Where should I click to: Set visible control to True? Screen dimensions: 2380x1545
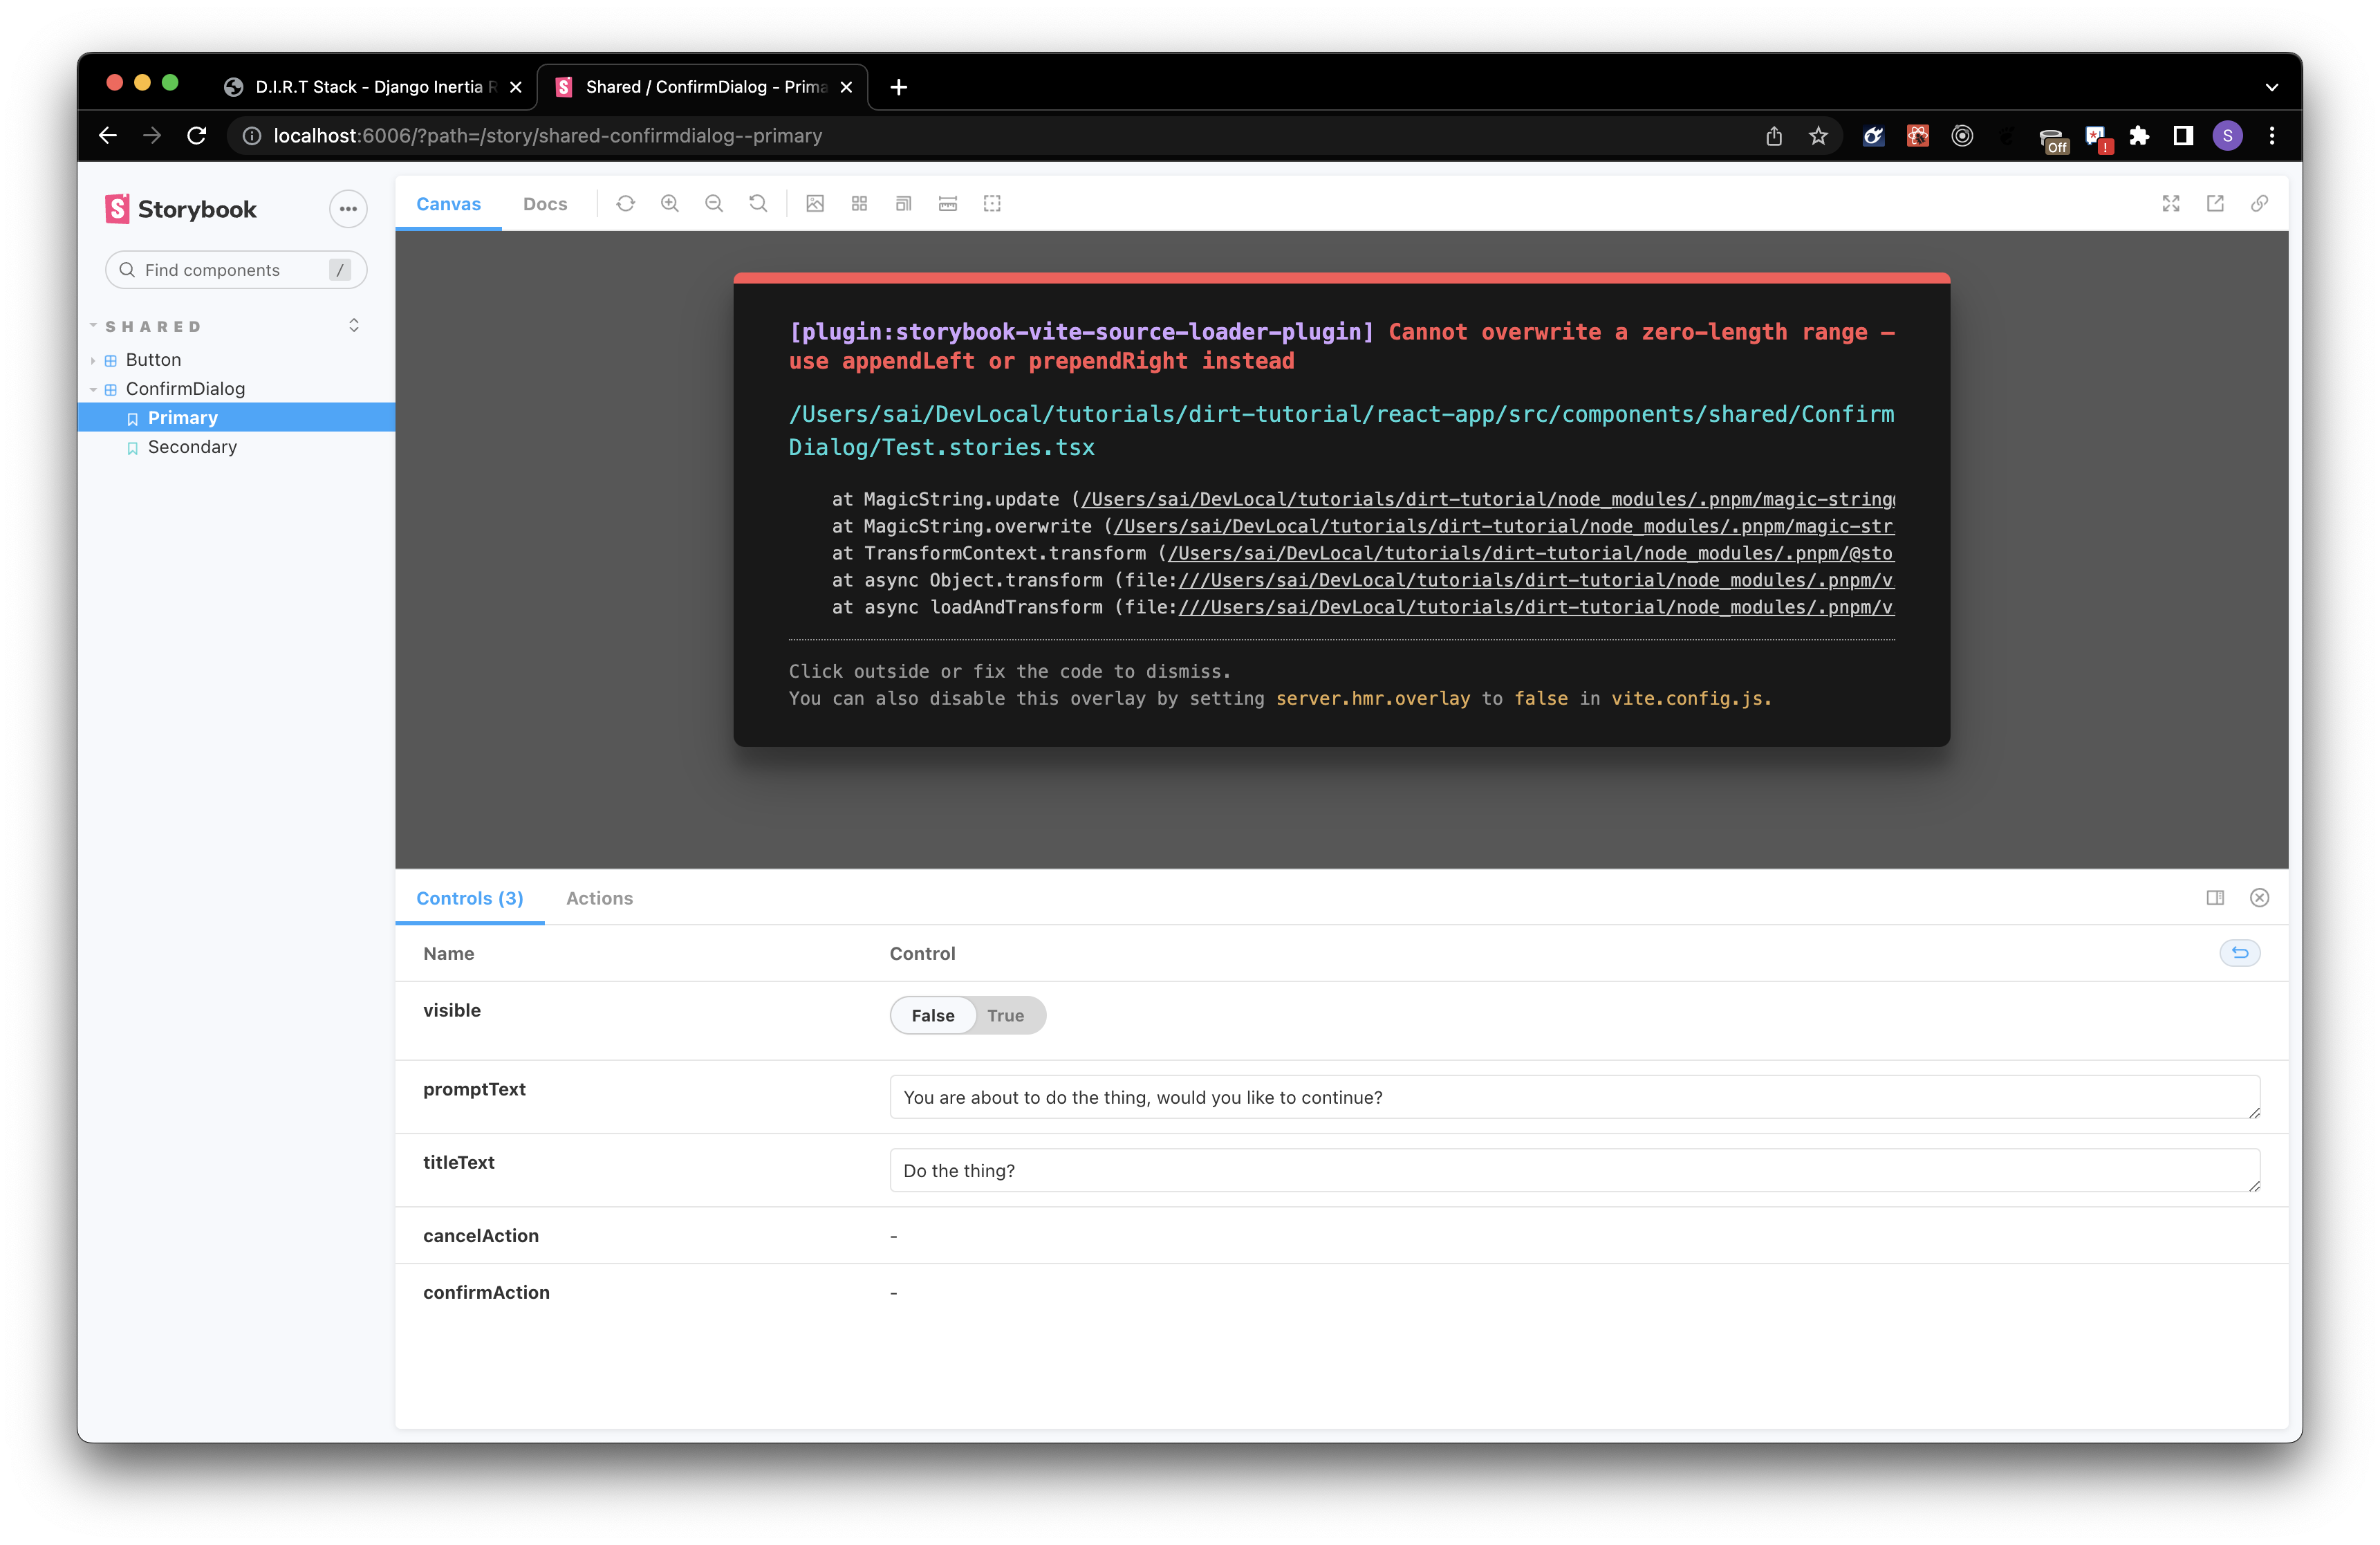coord(1005,1015)
